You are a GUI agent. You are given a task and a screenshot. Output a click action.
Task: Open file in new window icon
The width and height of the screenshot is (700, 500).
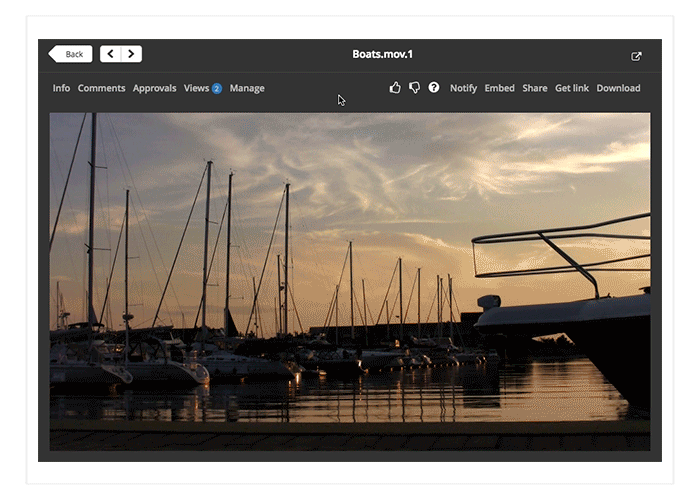pos(636,56)
